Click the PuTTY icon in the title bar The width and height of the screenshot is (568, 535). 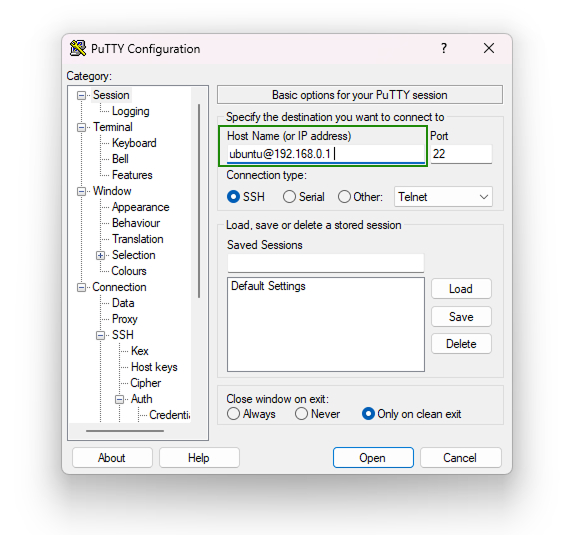click(78, 48)
